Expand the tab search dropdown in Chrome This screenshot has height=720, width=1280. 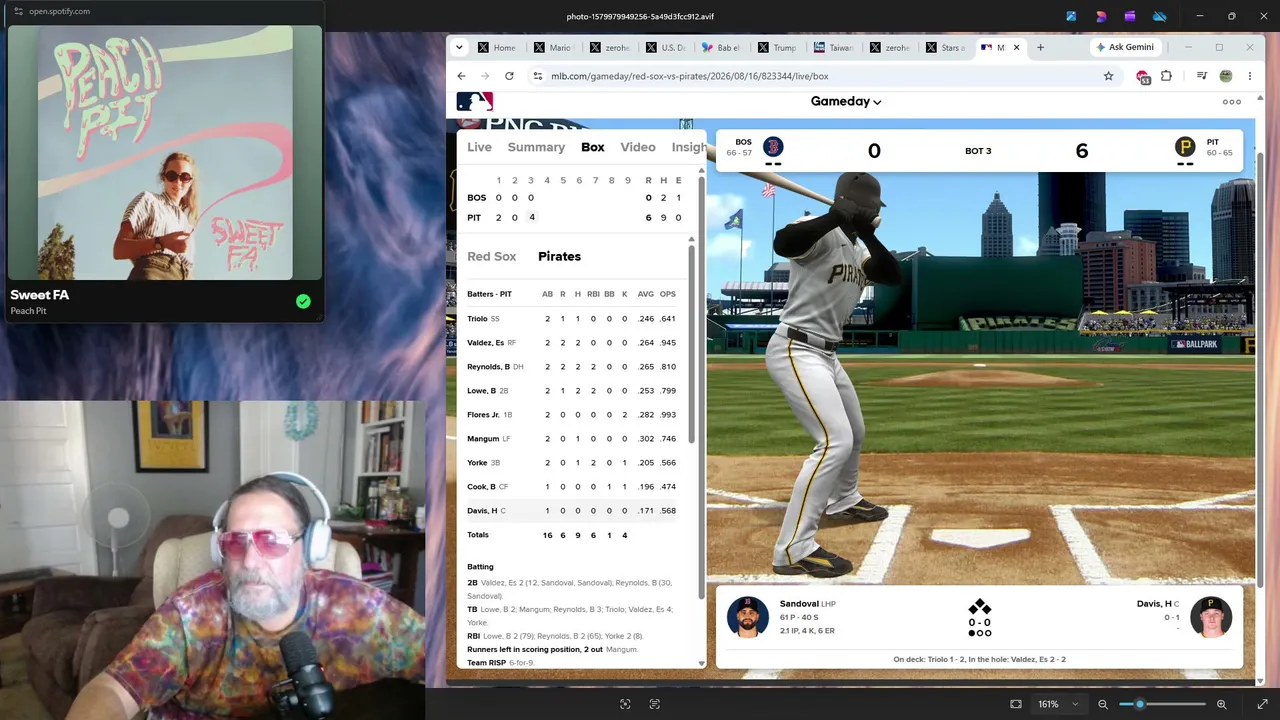(x=459, y=47)
